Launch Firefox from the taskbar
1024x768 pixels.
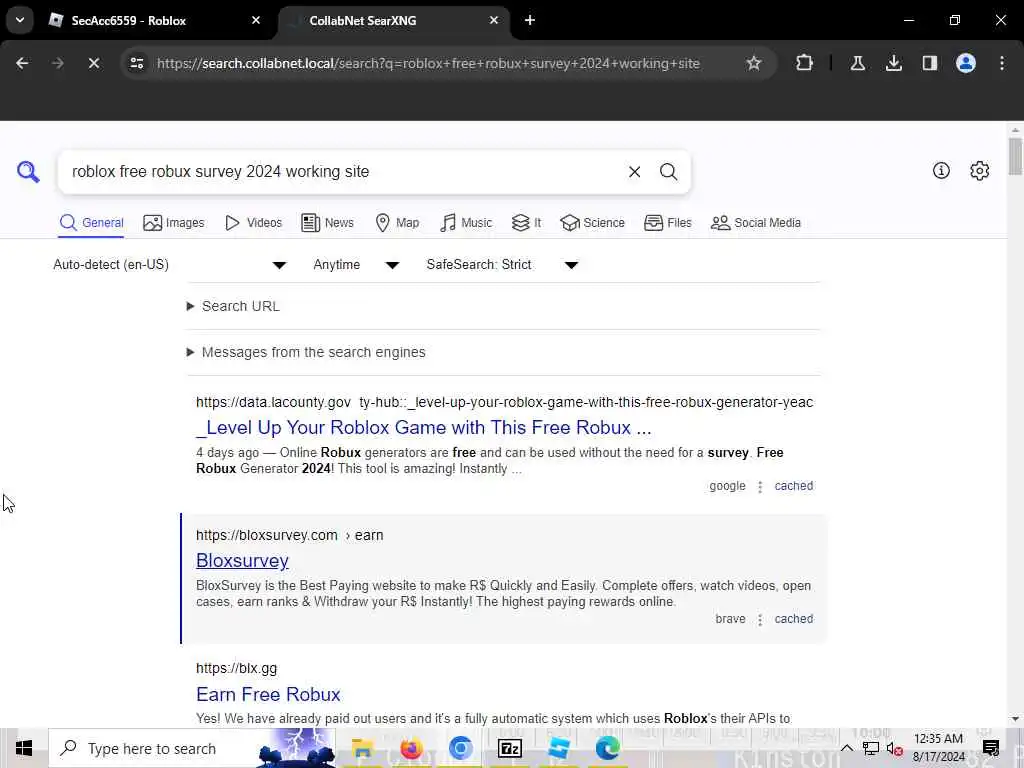[411, 748]
